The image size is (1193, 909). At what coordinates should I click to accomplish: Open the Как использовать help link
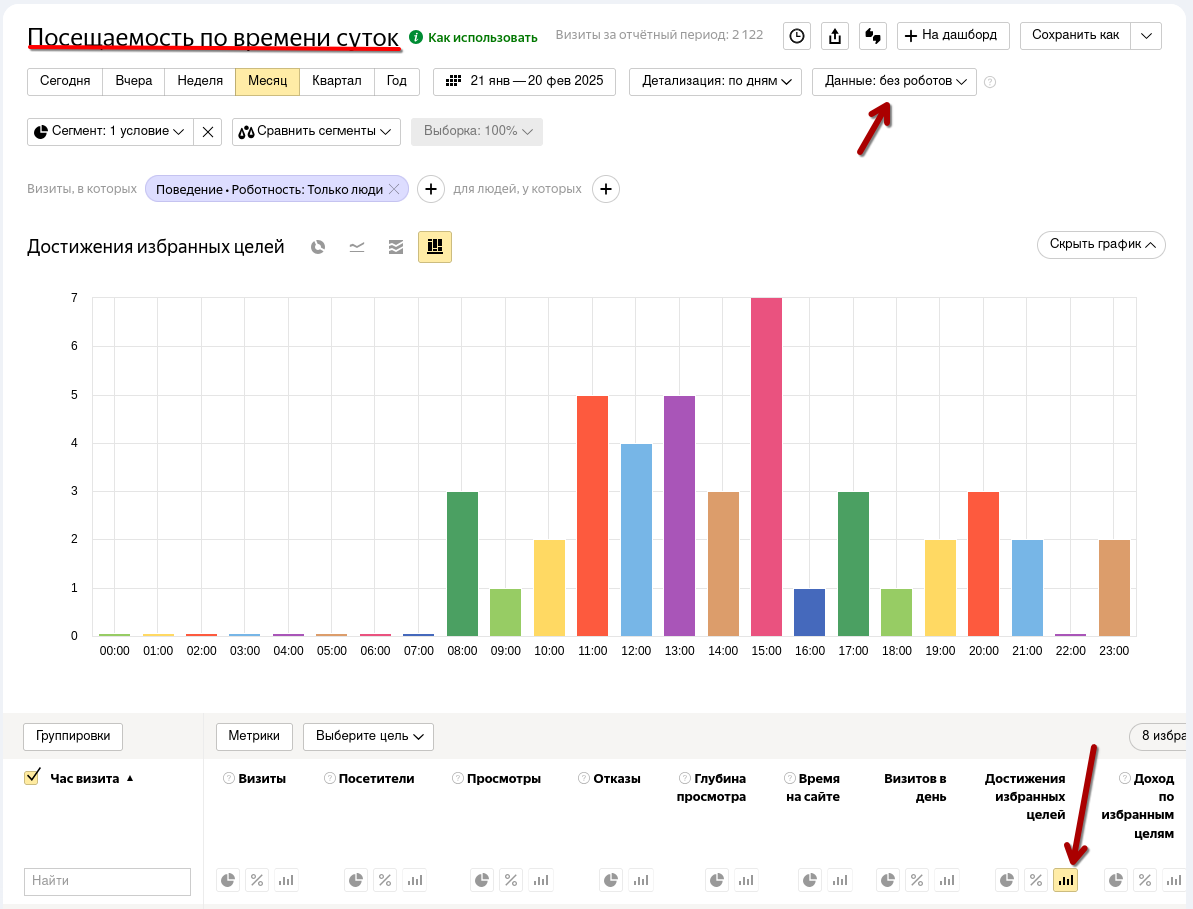(474, 37)
